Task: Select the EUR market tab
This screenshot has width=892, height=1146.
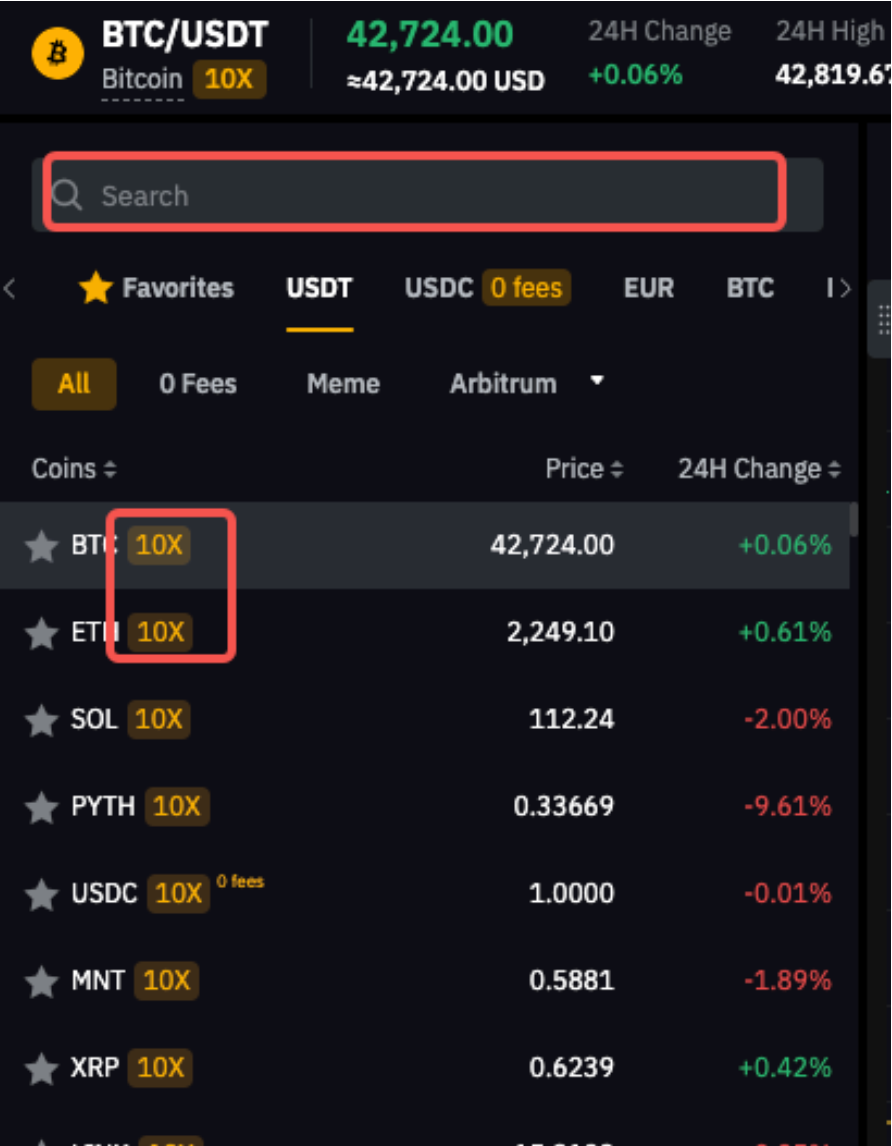Action: [649, 289]
